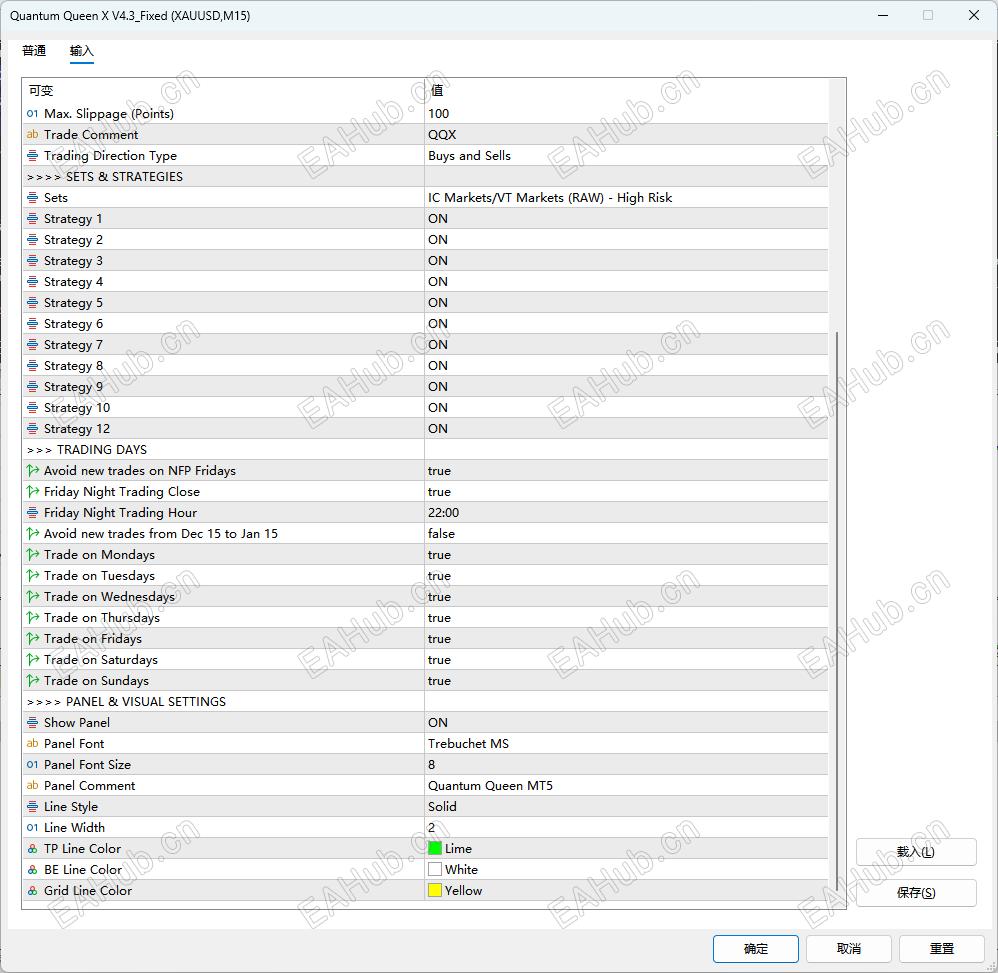Viewport: 998px width, 973px height.
Task: Click the bool icon beside Trade on Sundays
Action: click(32, 681)
